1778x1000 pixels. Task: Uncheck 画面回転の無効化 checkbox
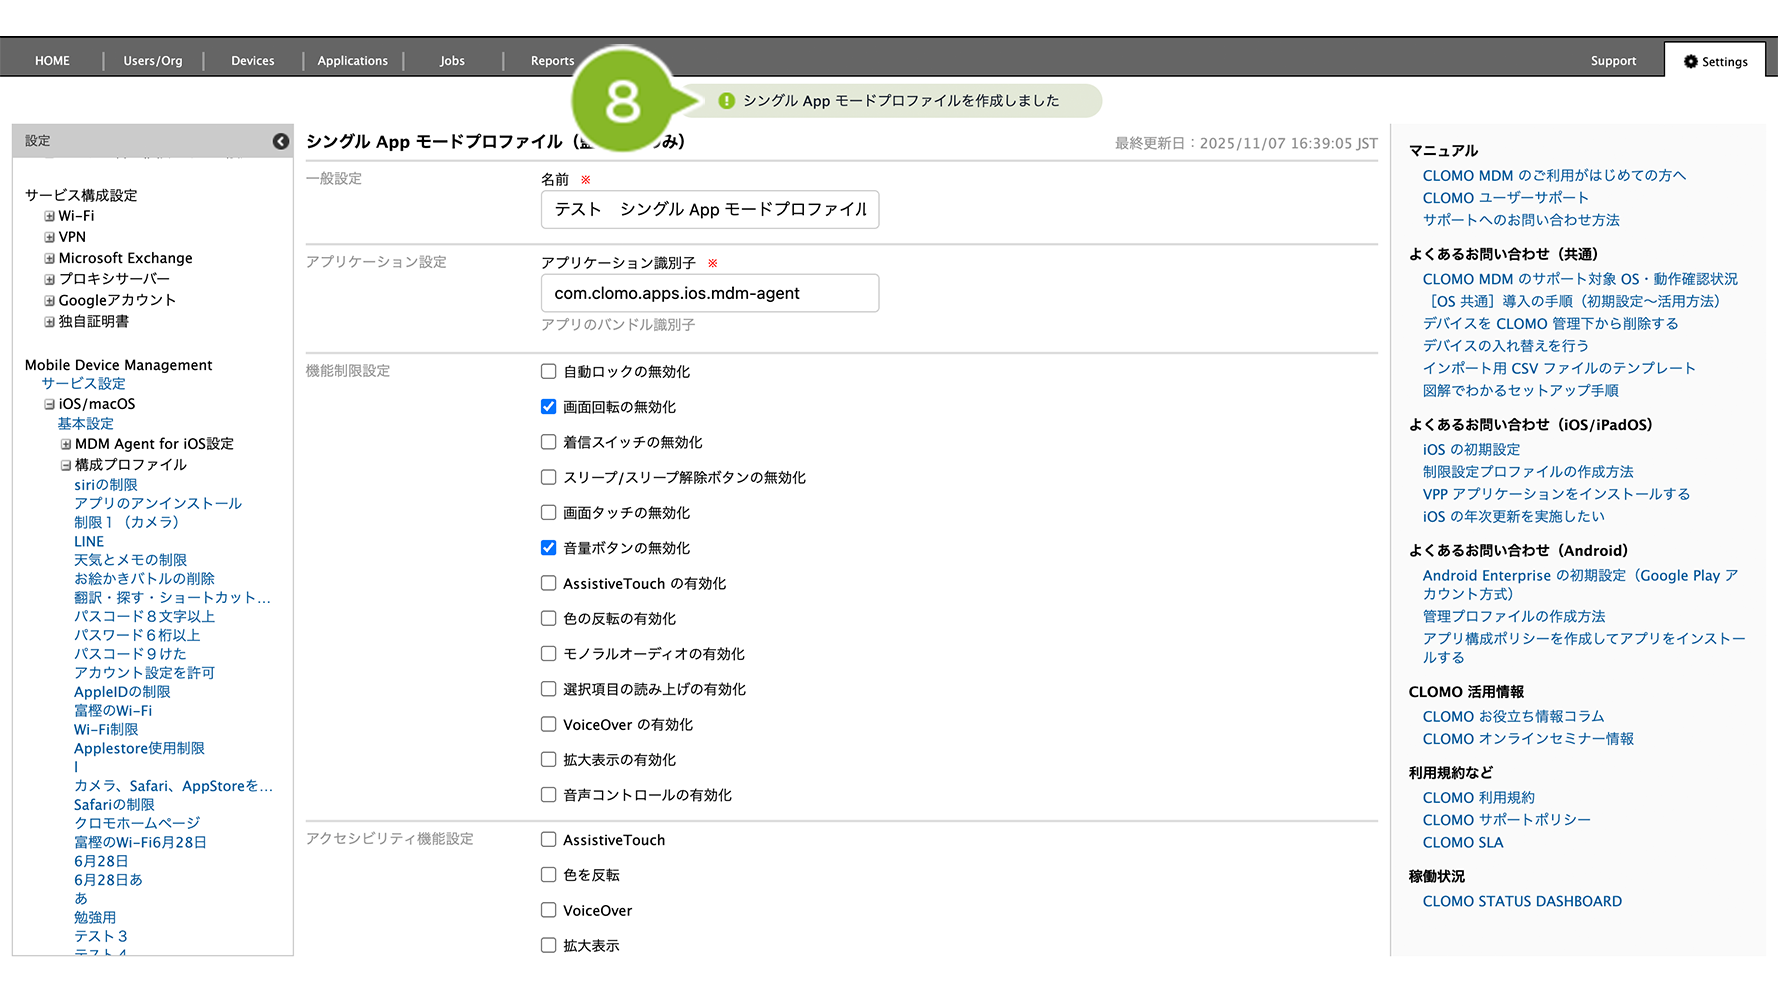[x=548, y=407]
